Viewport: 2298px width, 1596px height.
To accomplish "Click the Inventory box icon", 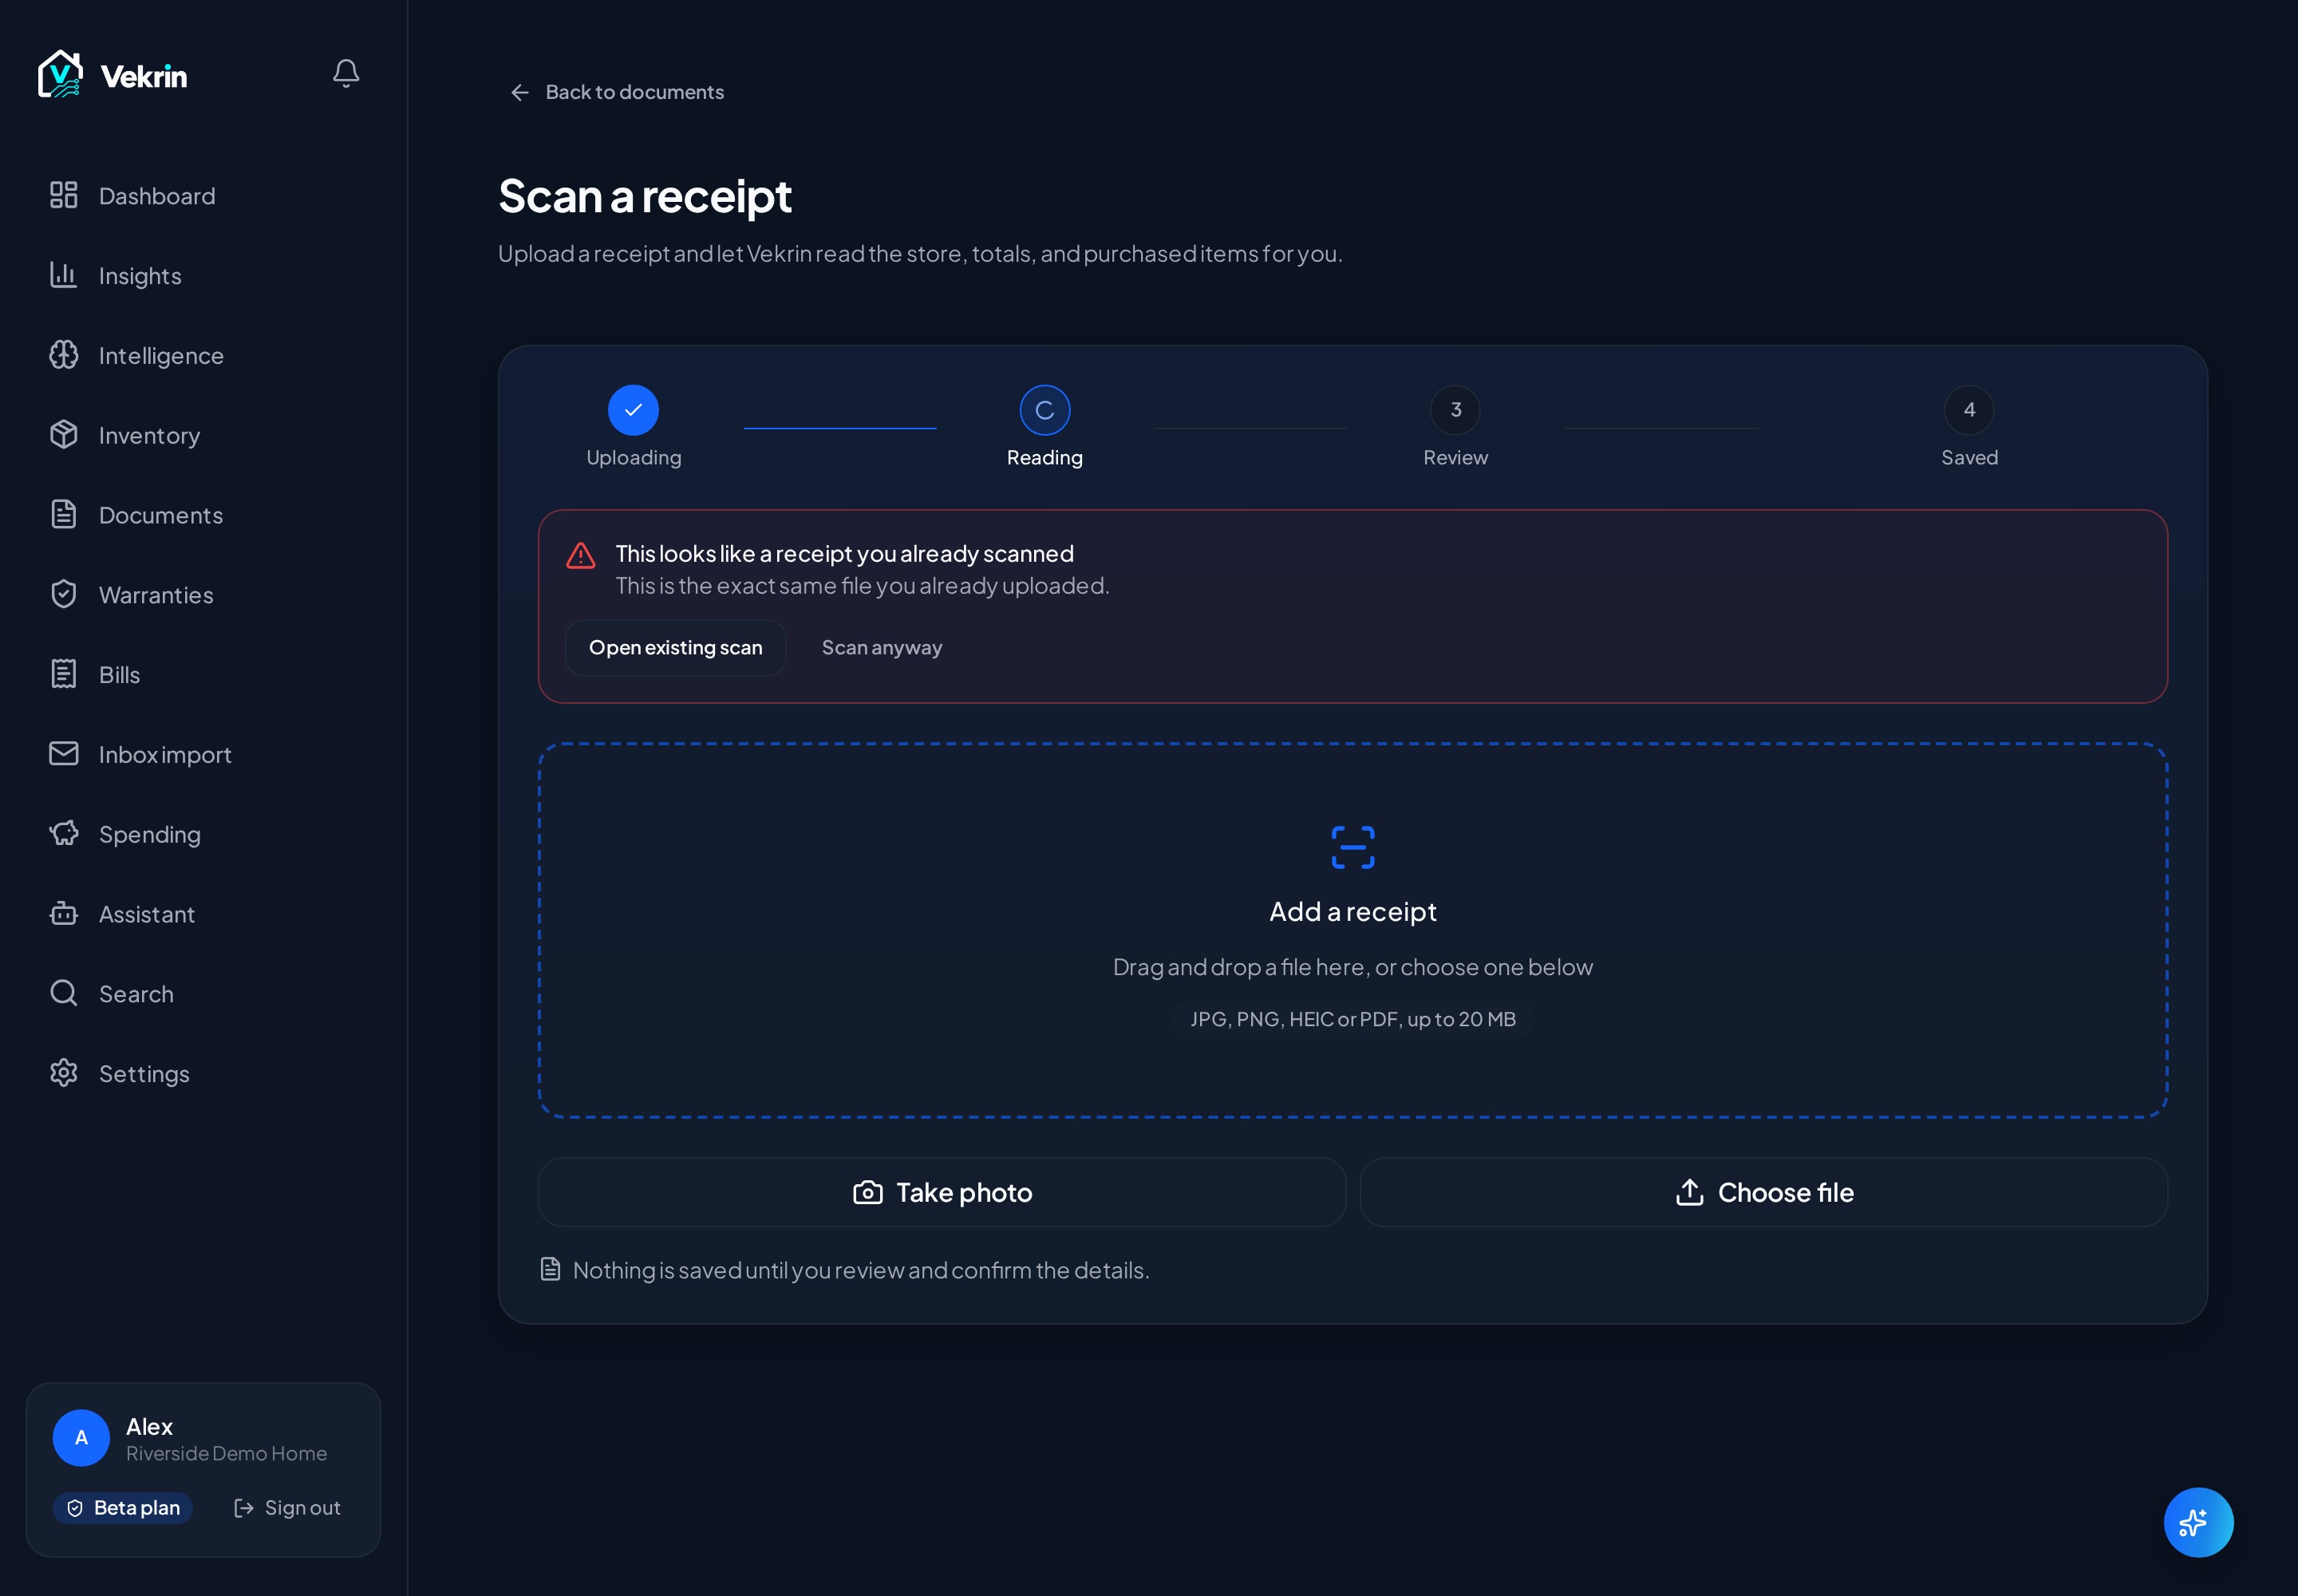I will (64, 435).
